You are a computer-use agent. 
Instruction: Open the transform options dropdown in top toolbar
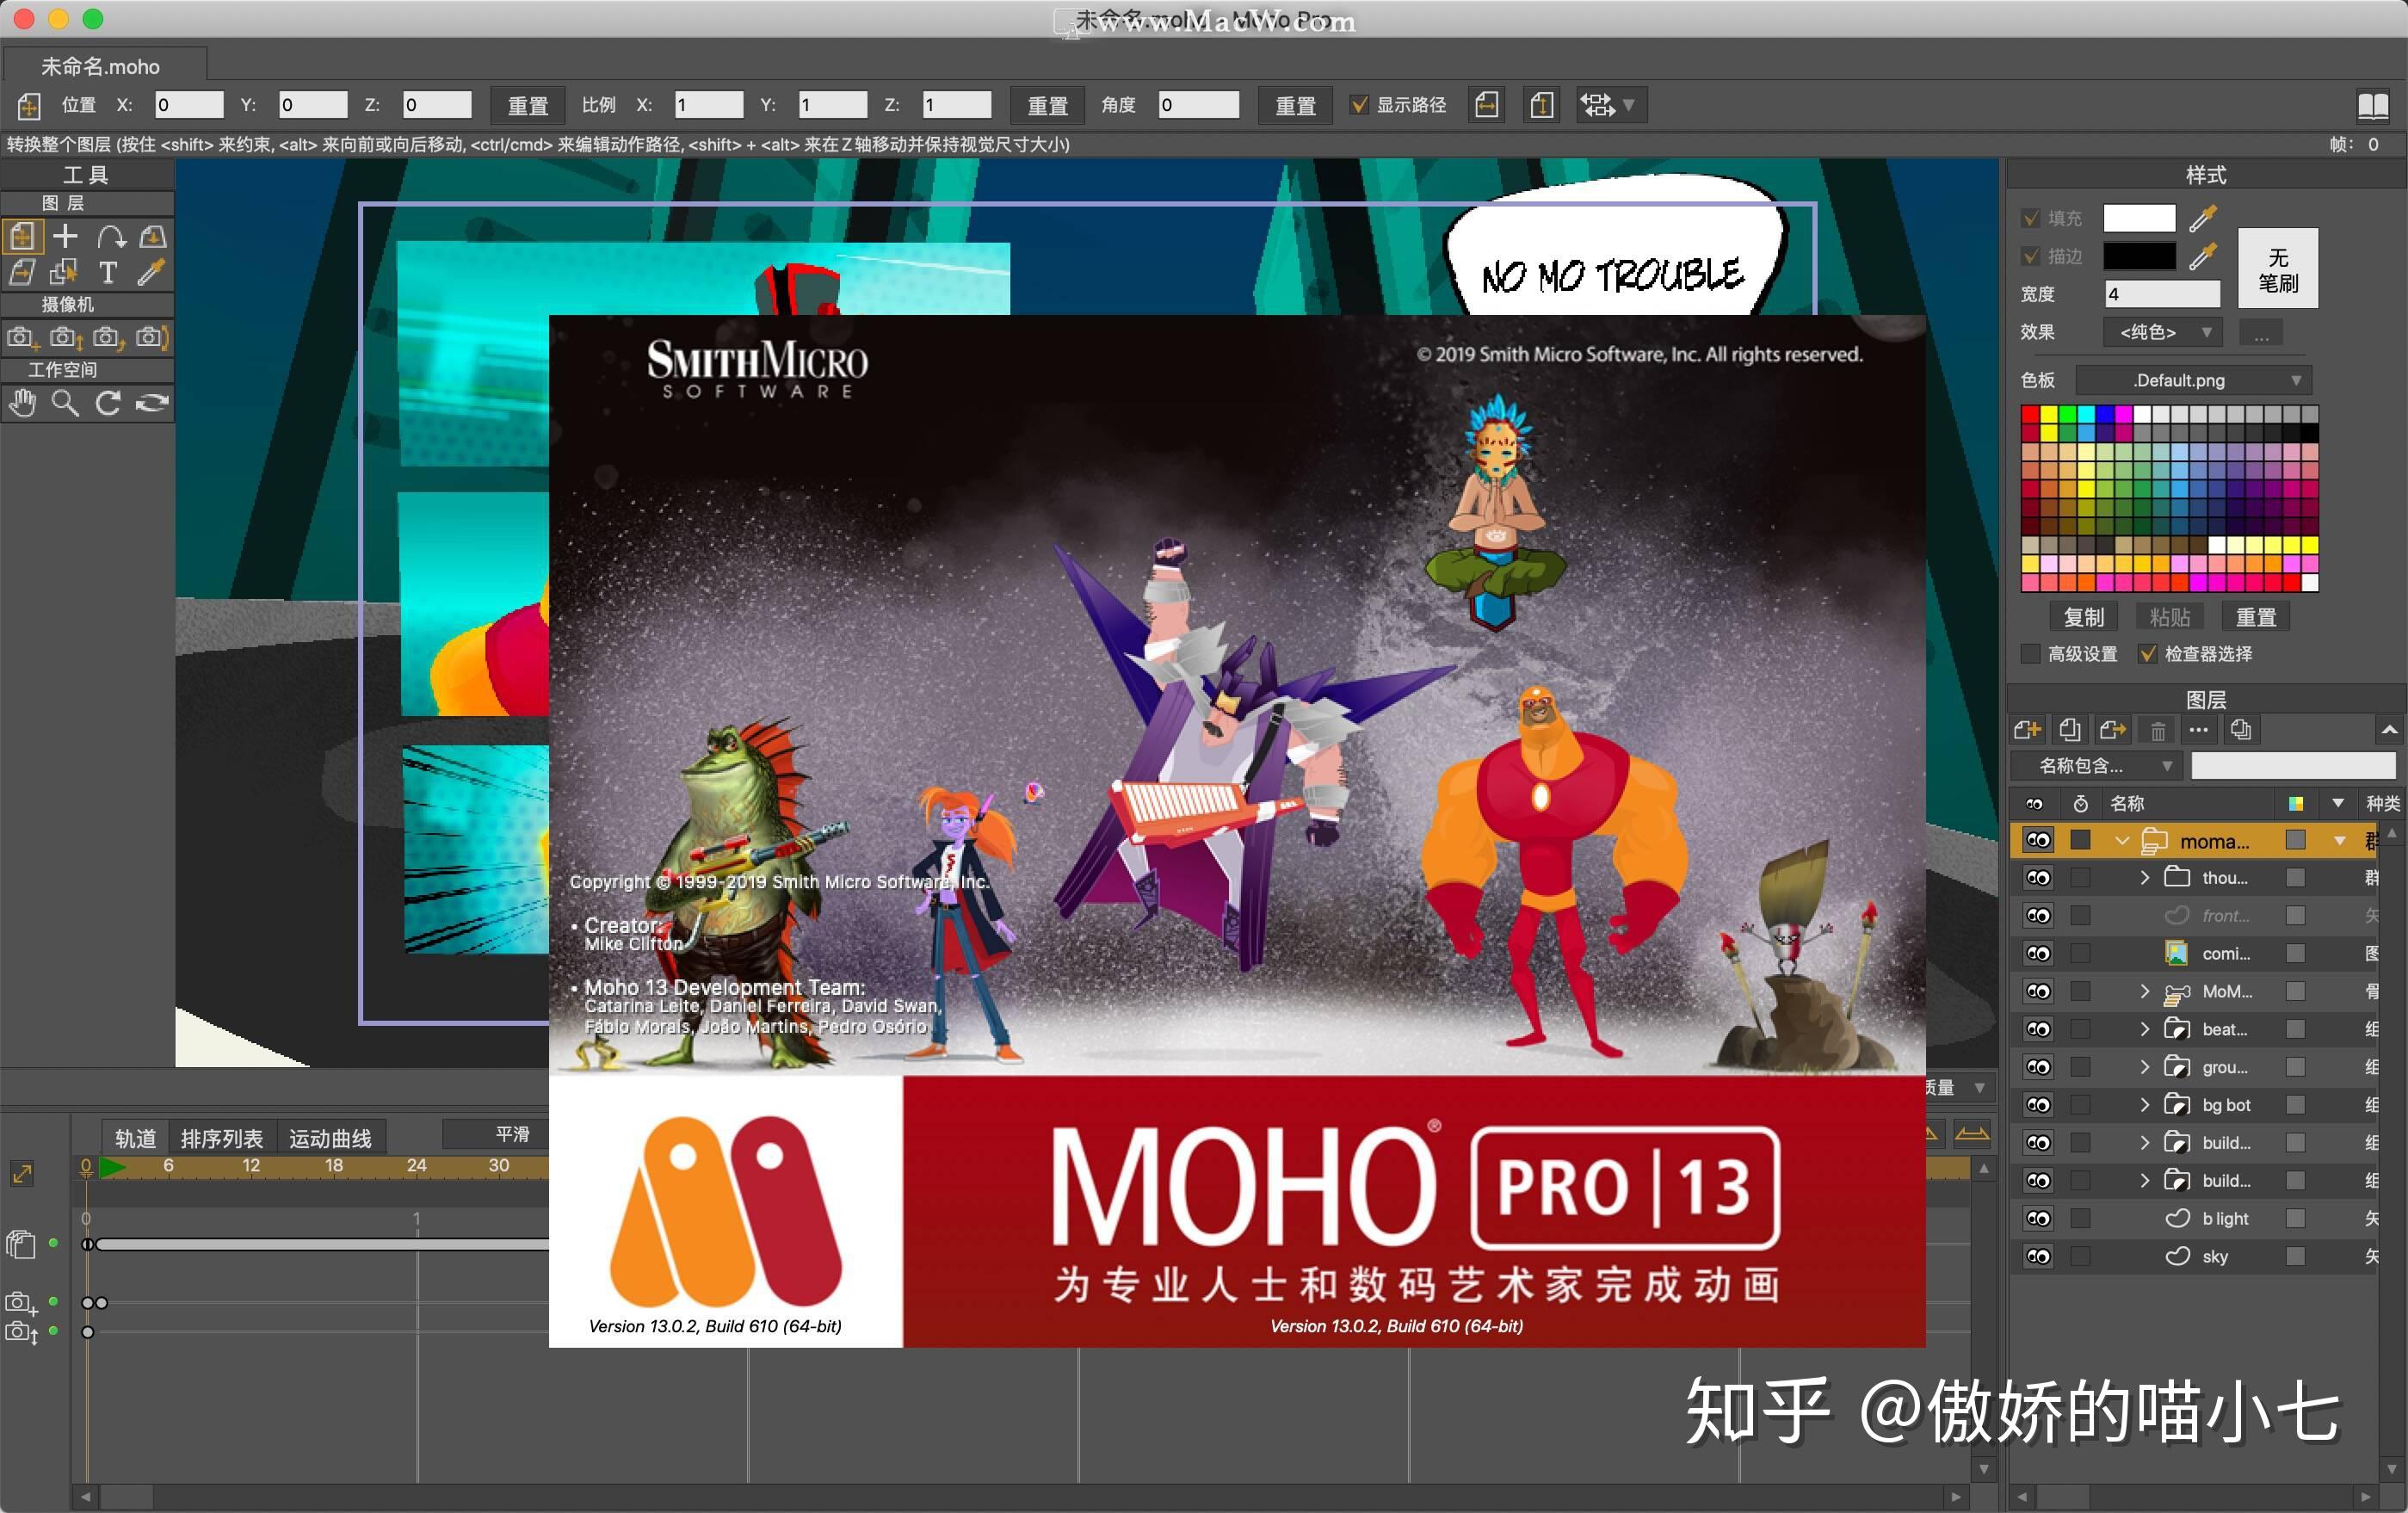1610,105
